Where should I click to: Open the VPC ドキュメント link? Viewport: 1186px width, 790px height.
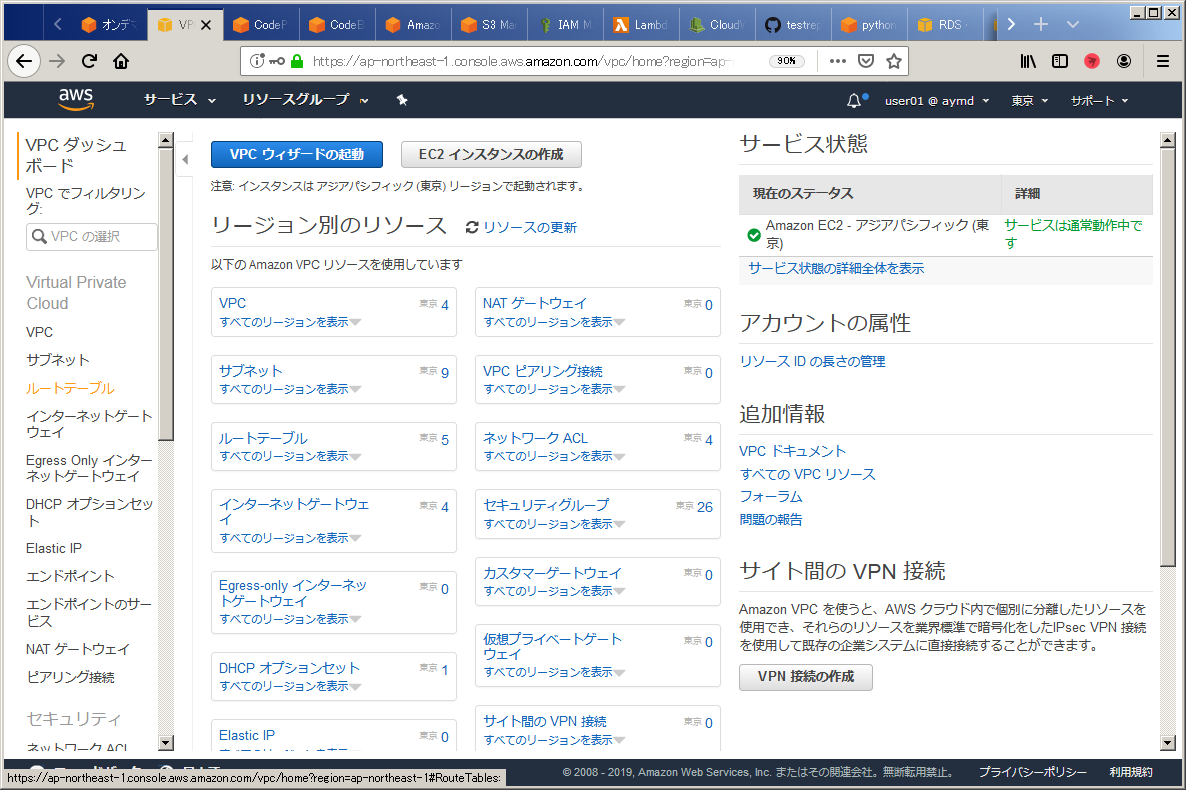coord(792,451)
